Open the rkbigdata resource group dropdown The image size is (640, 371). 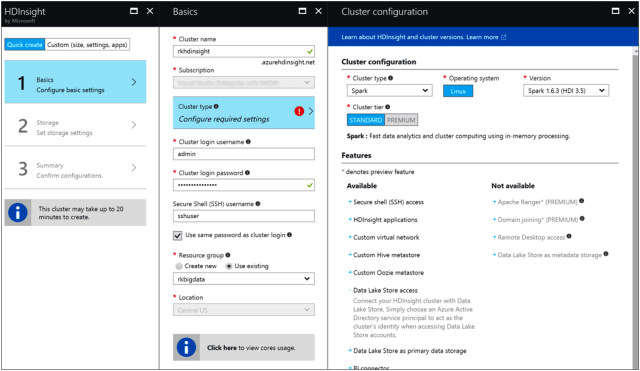pyautogui.click(x=244, y=279)
